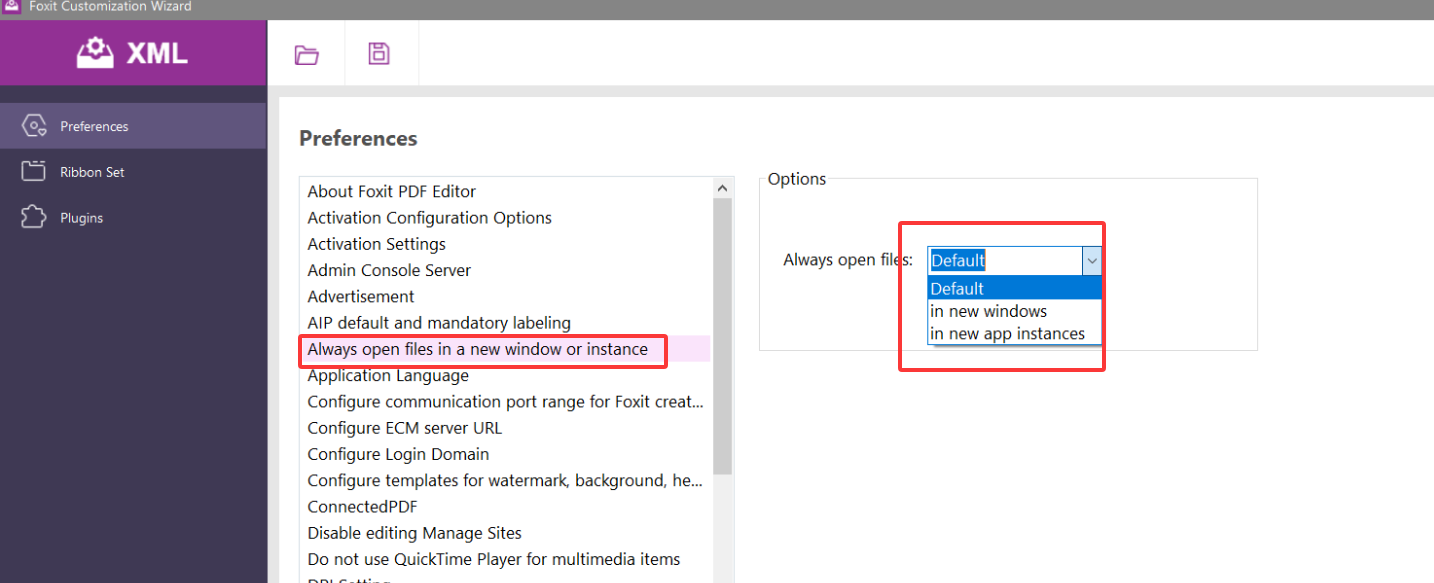
Task: Click the open folder icon in the toolbar
Action: tap(305, 53)
